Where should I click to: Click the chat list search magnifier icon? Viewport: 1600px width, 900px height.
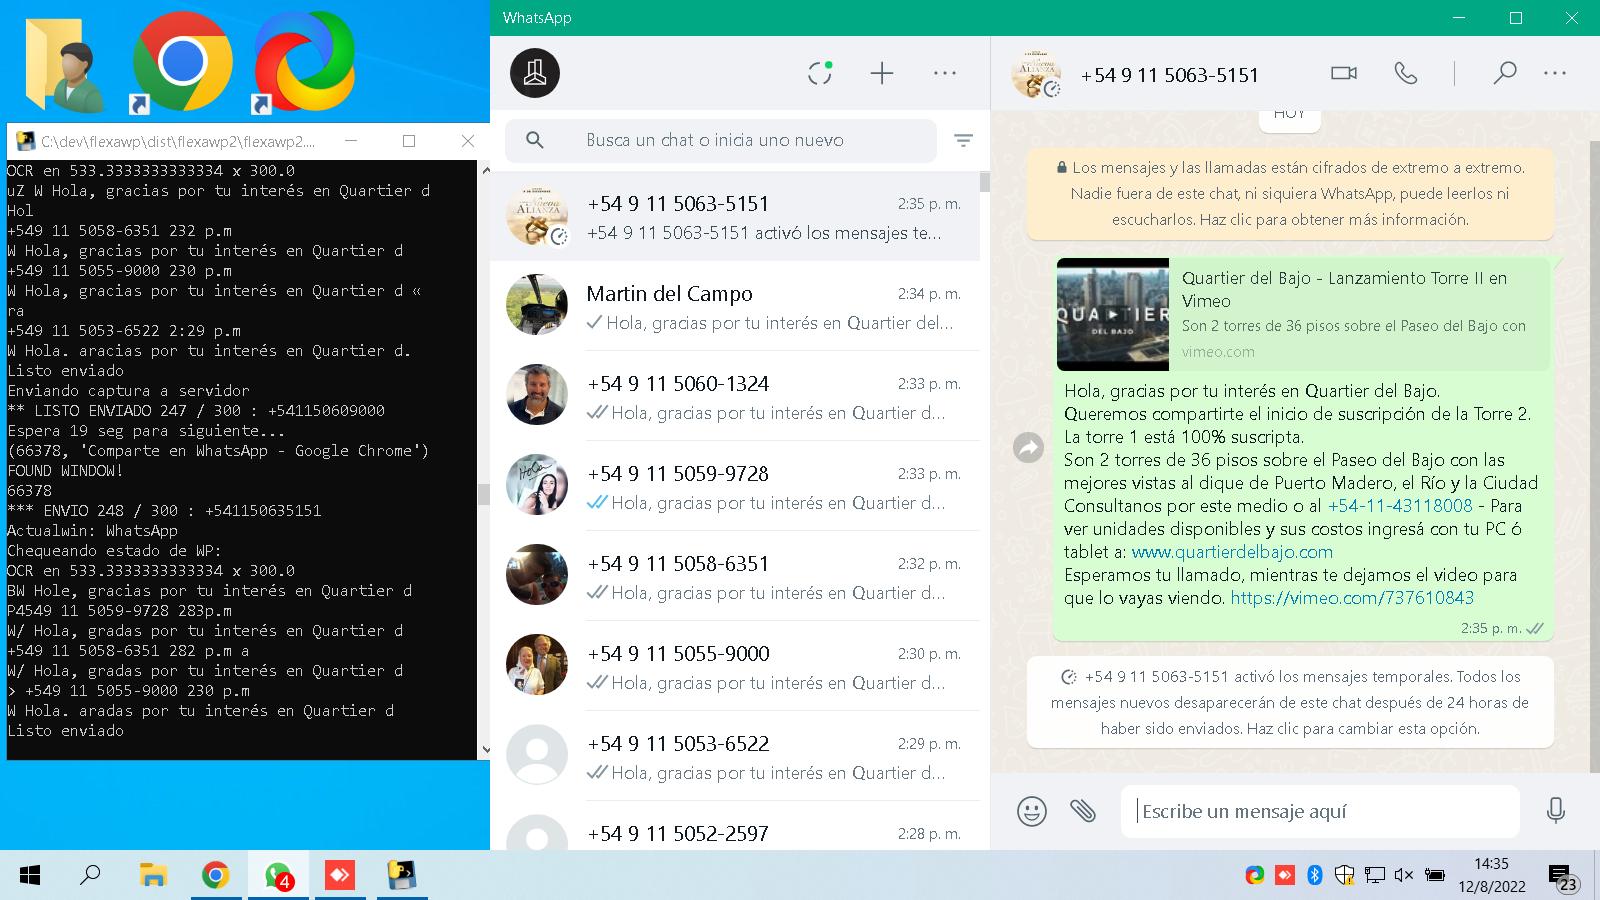pyautogui.click(x=535, y=141)
